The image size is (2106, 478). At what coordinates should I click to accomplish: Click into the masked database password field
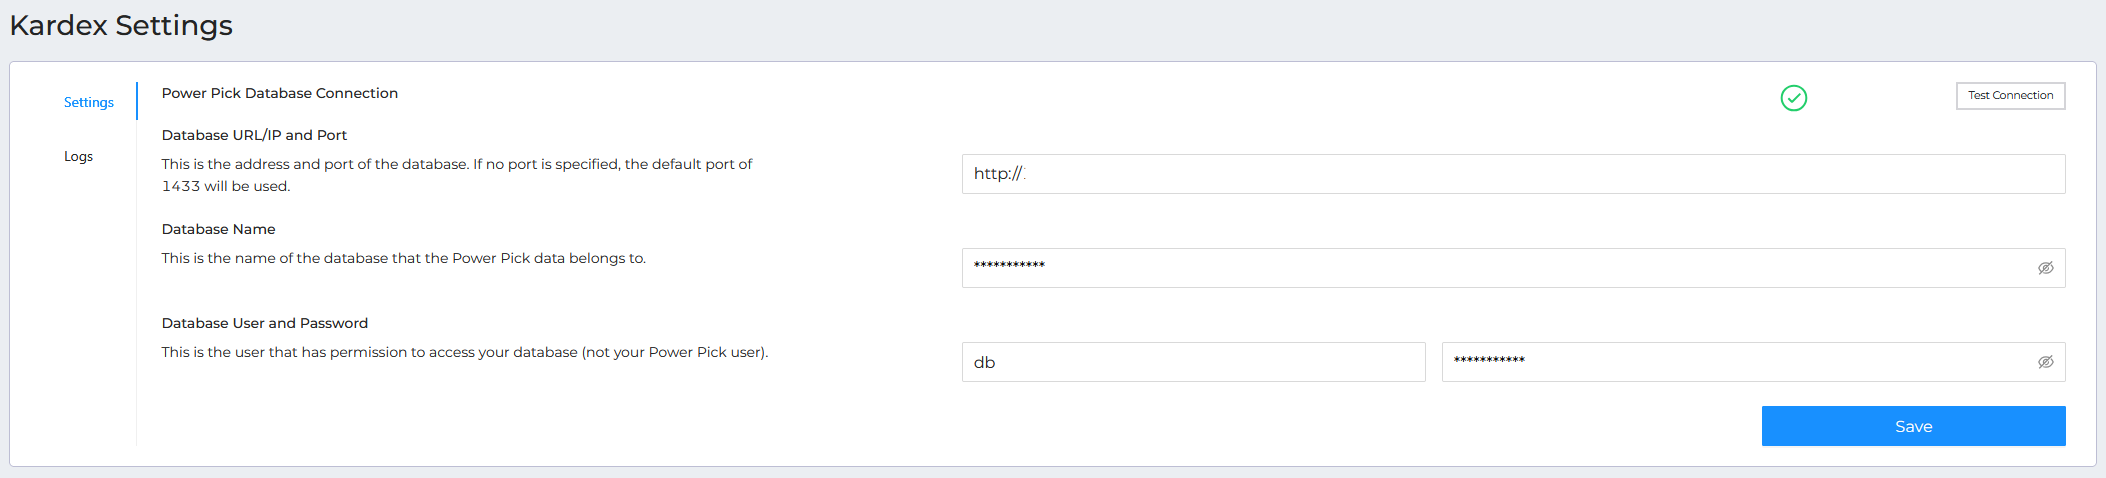click(1735, 362)
